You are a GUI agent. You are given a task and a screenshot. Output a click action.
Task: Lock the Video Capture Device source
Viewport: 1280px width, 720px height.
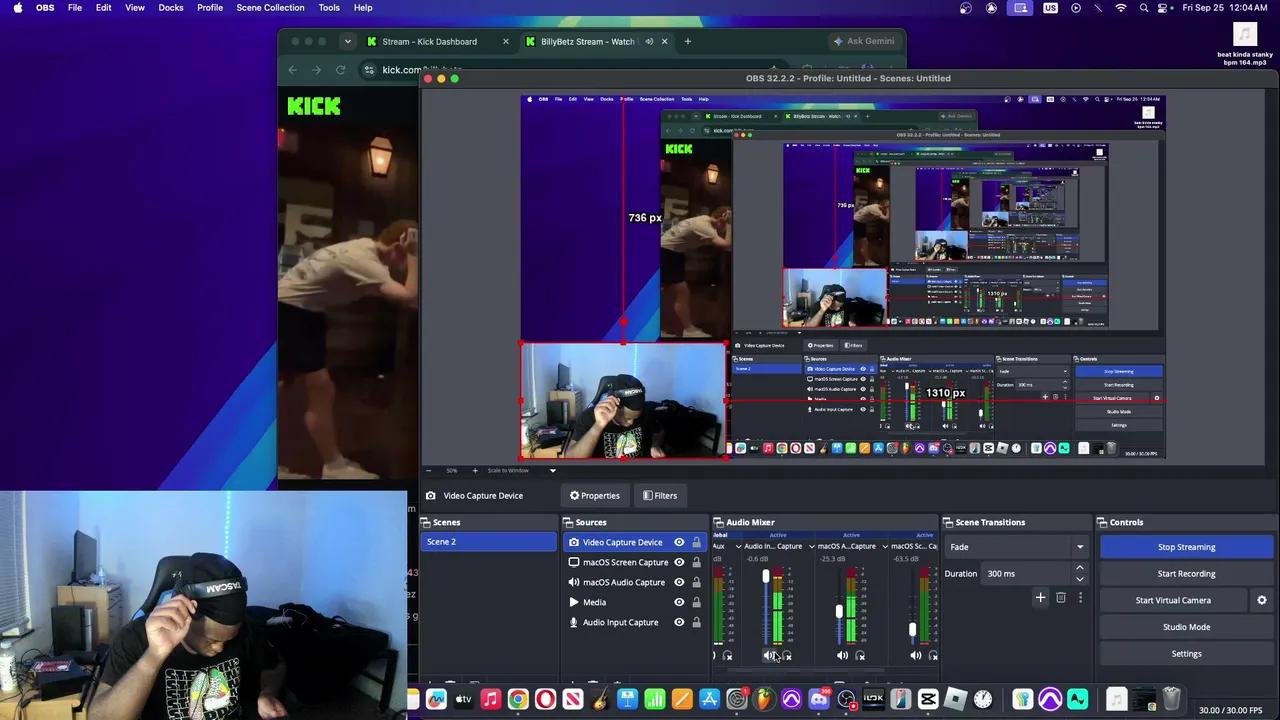(696, 542)
